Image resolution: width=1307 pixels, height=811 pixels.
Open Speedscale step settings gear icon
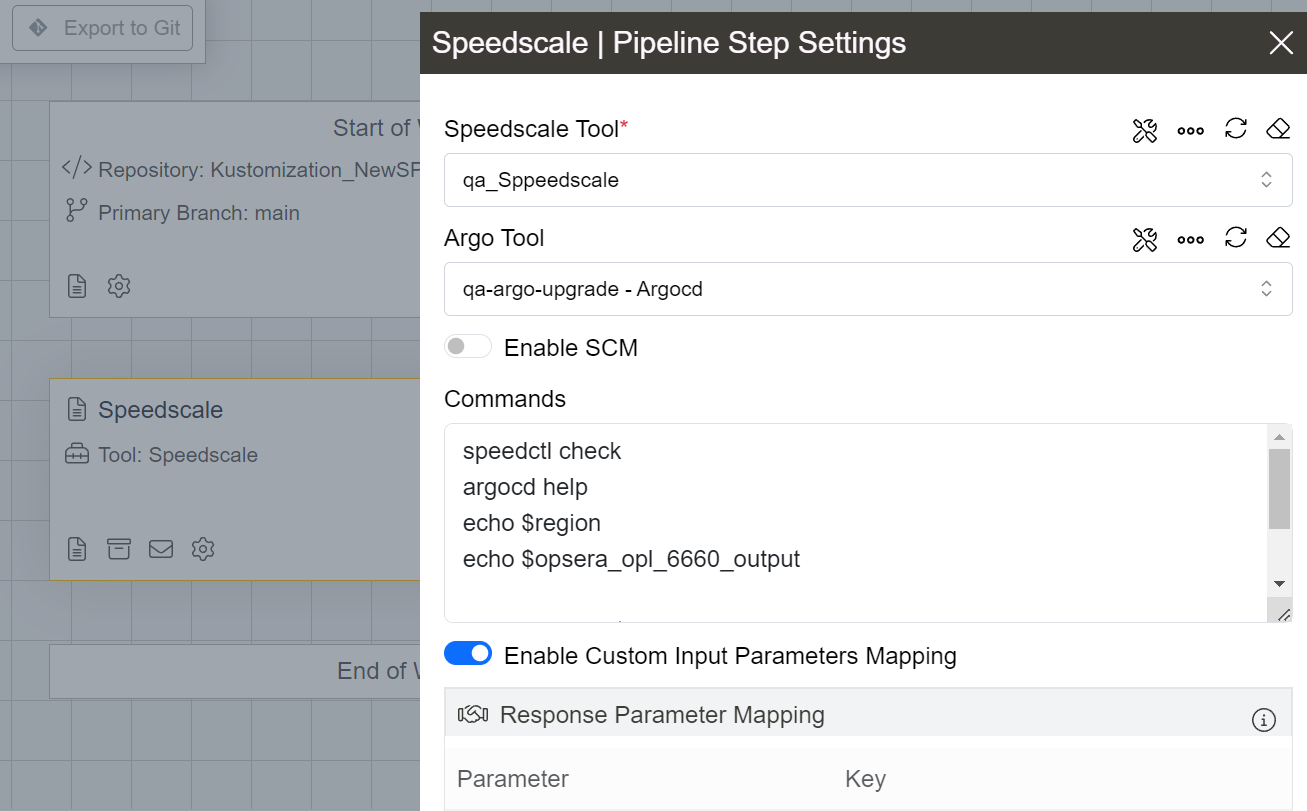(x=203, y=549)
